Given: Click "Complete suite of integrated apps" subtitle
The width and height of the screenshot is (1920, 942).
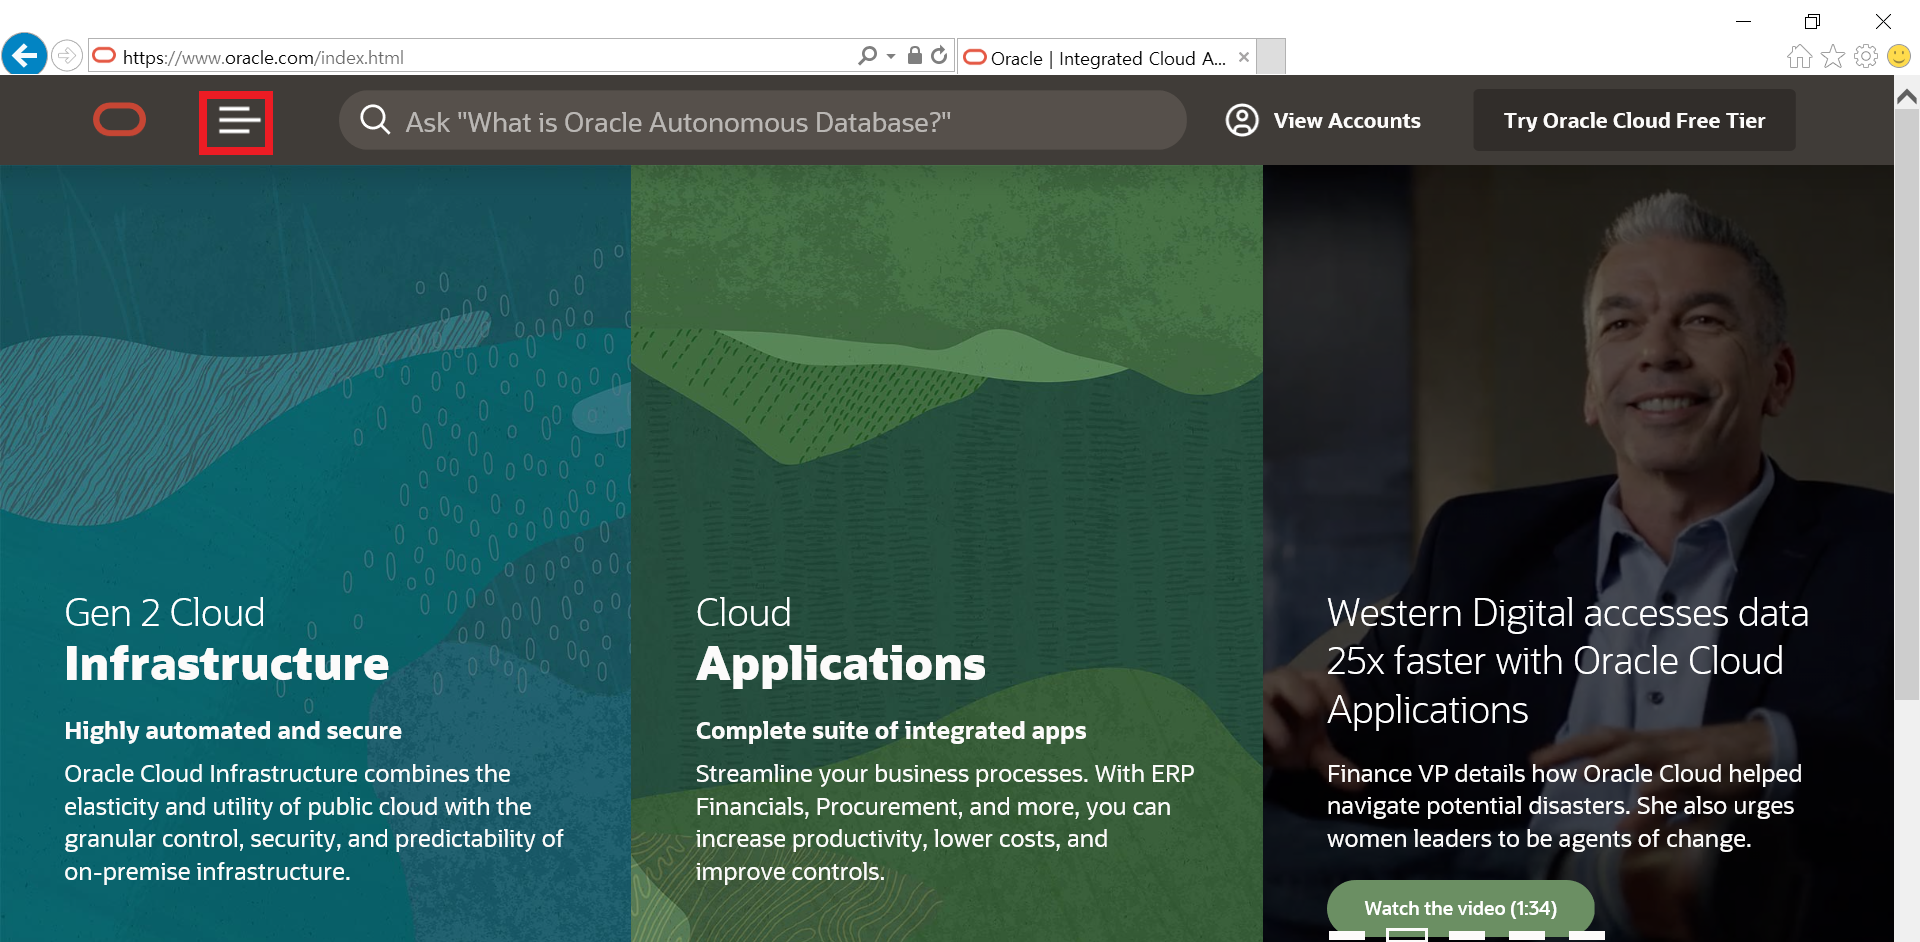Looking at the screenshot, I should tap(891, 731).
